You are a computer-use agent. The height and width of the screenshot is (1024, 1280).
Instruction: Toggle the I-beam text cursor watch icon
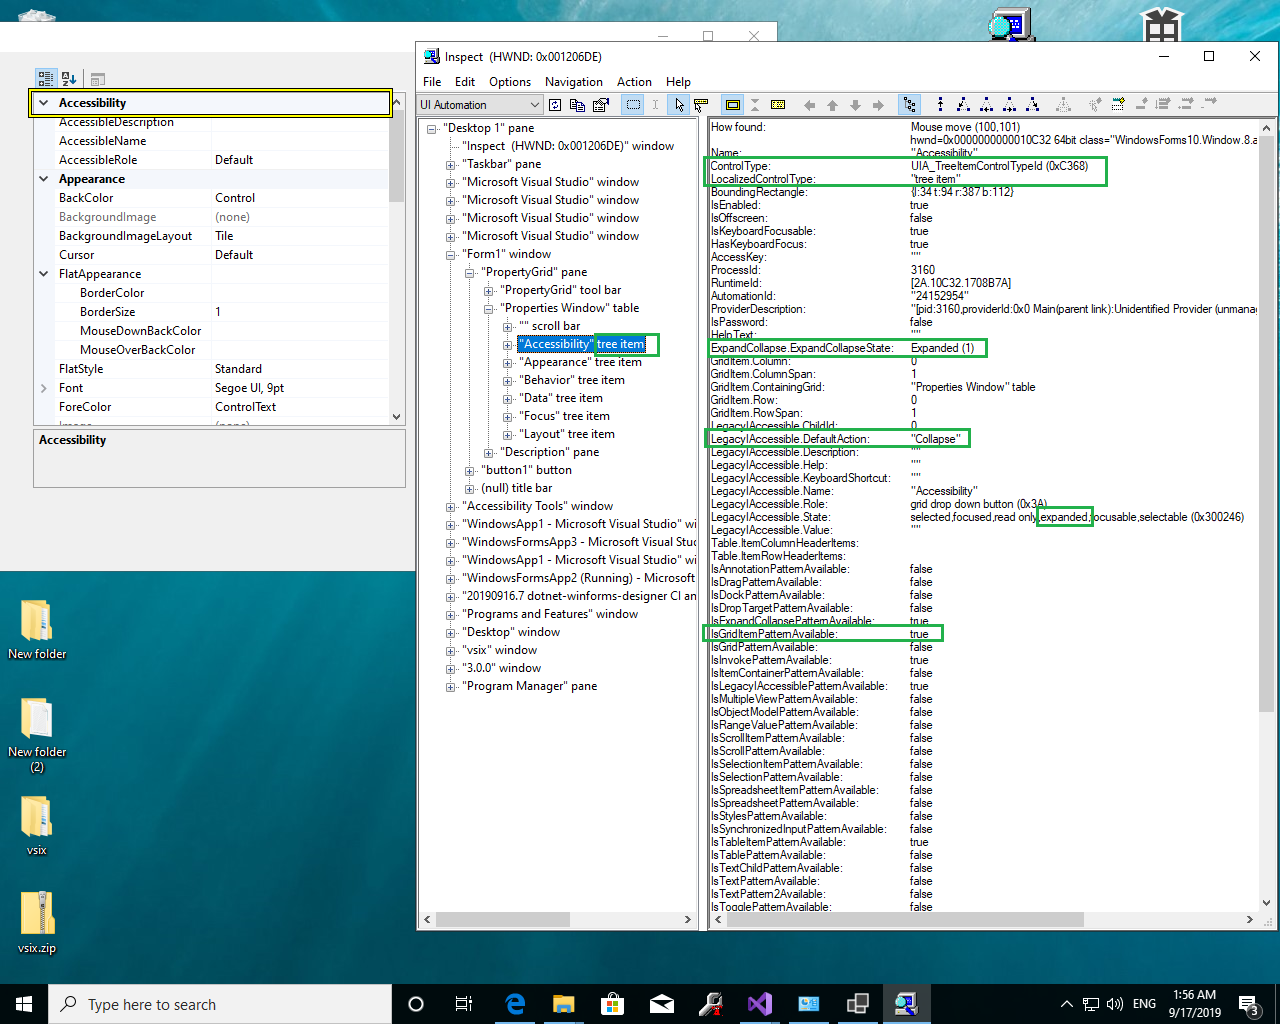point(655,104)
